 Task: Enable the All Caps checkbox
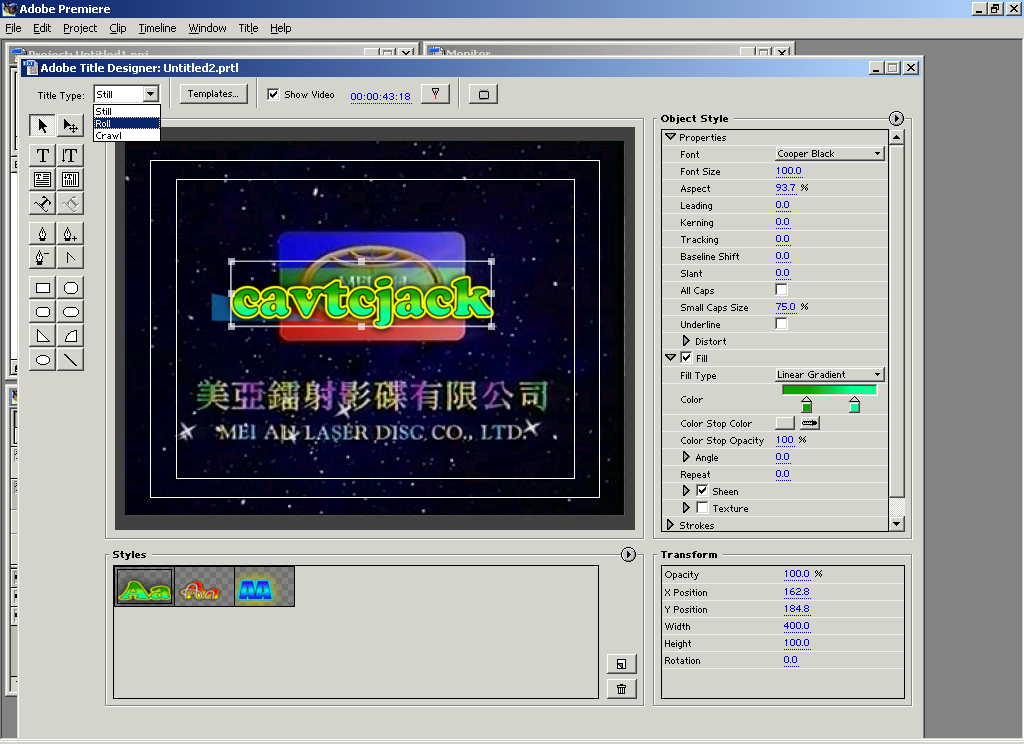(781, 289)
